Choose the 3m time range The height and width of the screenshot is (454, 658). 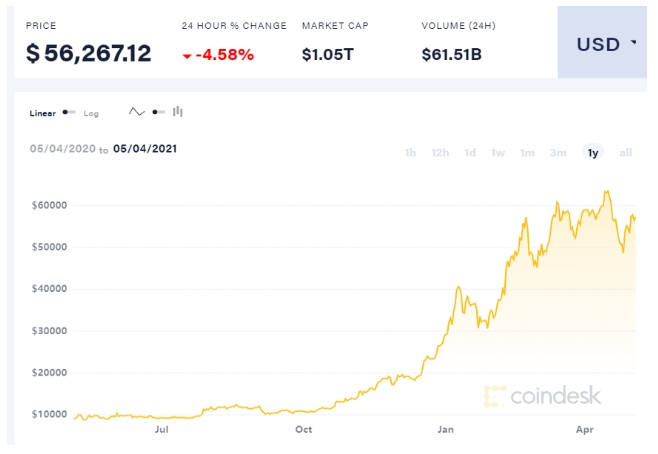(558, 152)
